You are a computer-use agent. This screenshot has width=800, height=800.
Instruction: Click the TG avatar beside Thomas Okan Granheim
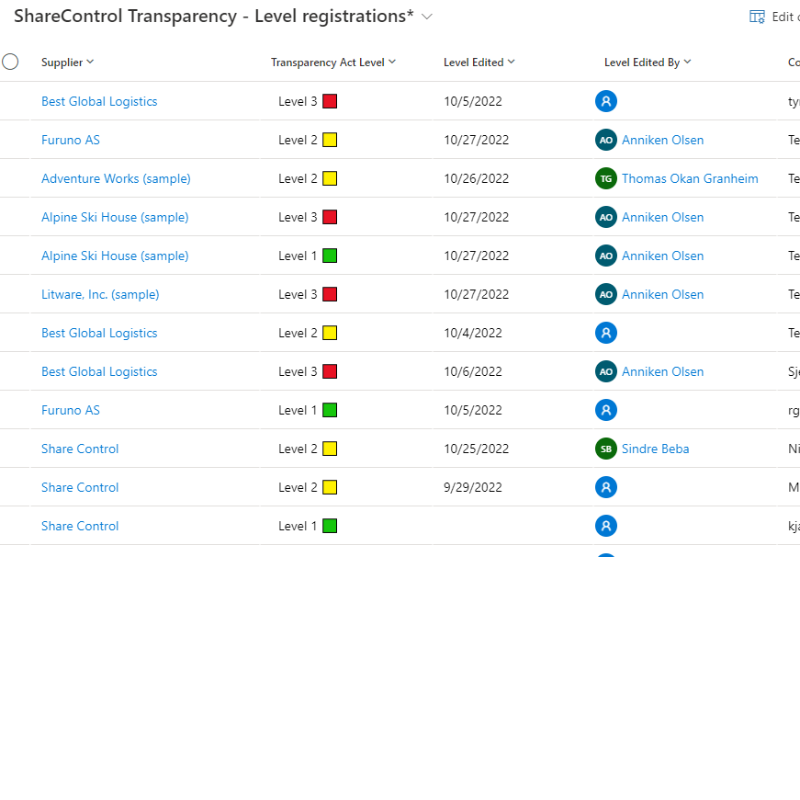click(x=606, y=179)
